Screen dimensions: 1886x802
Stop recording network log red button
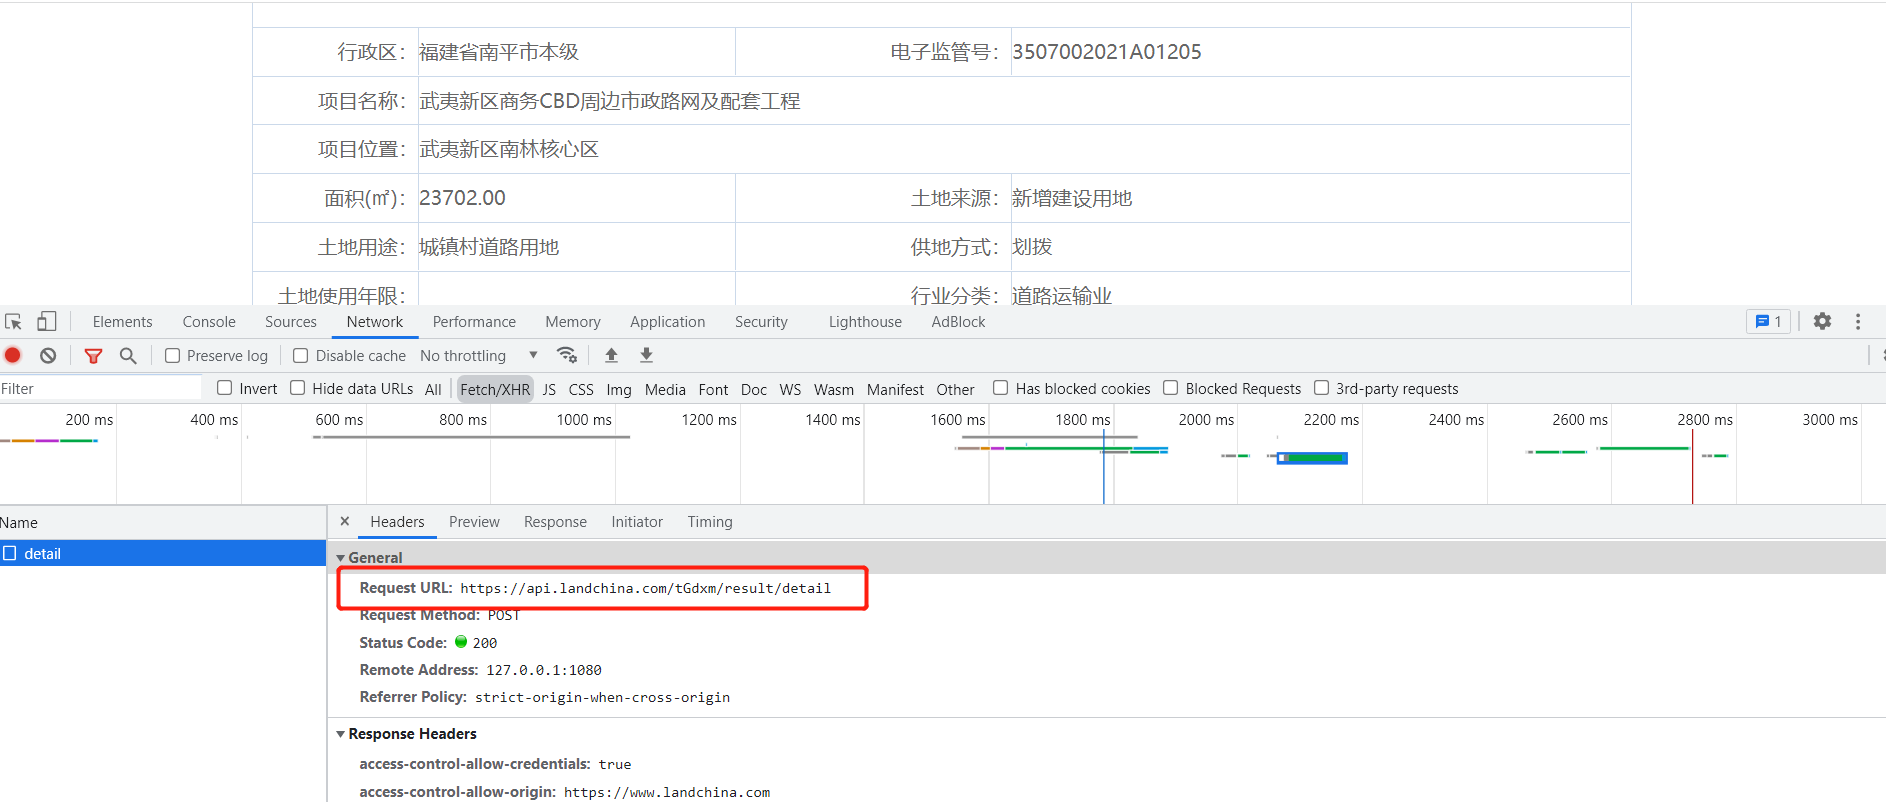tap(13, 355)
